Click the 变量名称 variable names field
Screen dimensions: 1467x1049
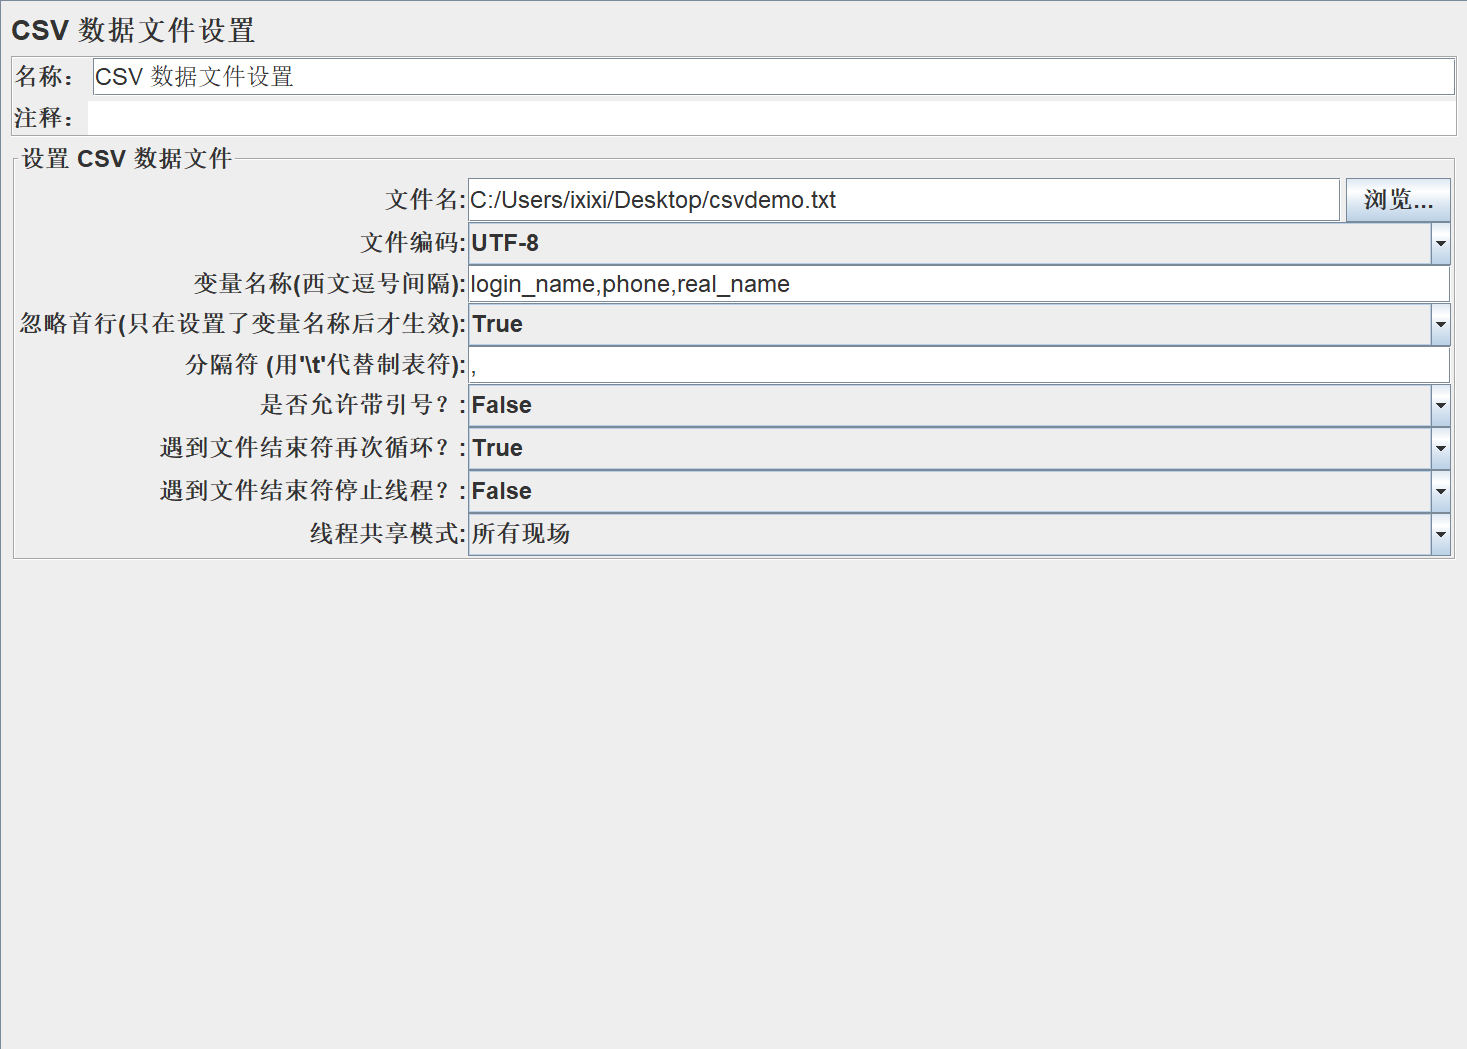point(959,284)
